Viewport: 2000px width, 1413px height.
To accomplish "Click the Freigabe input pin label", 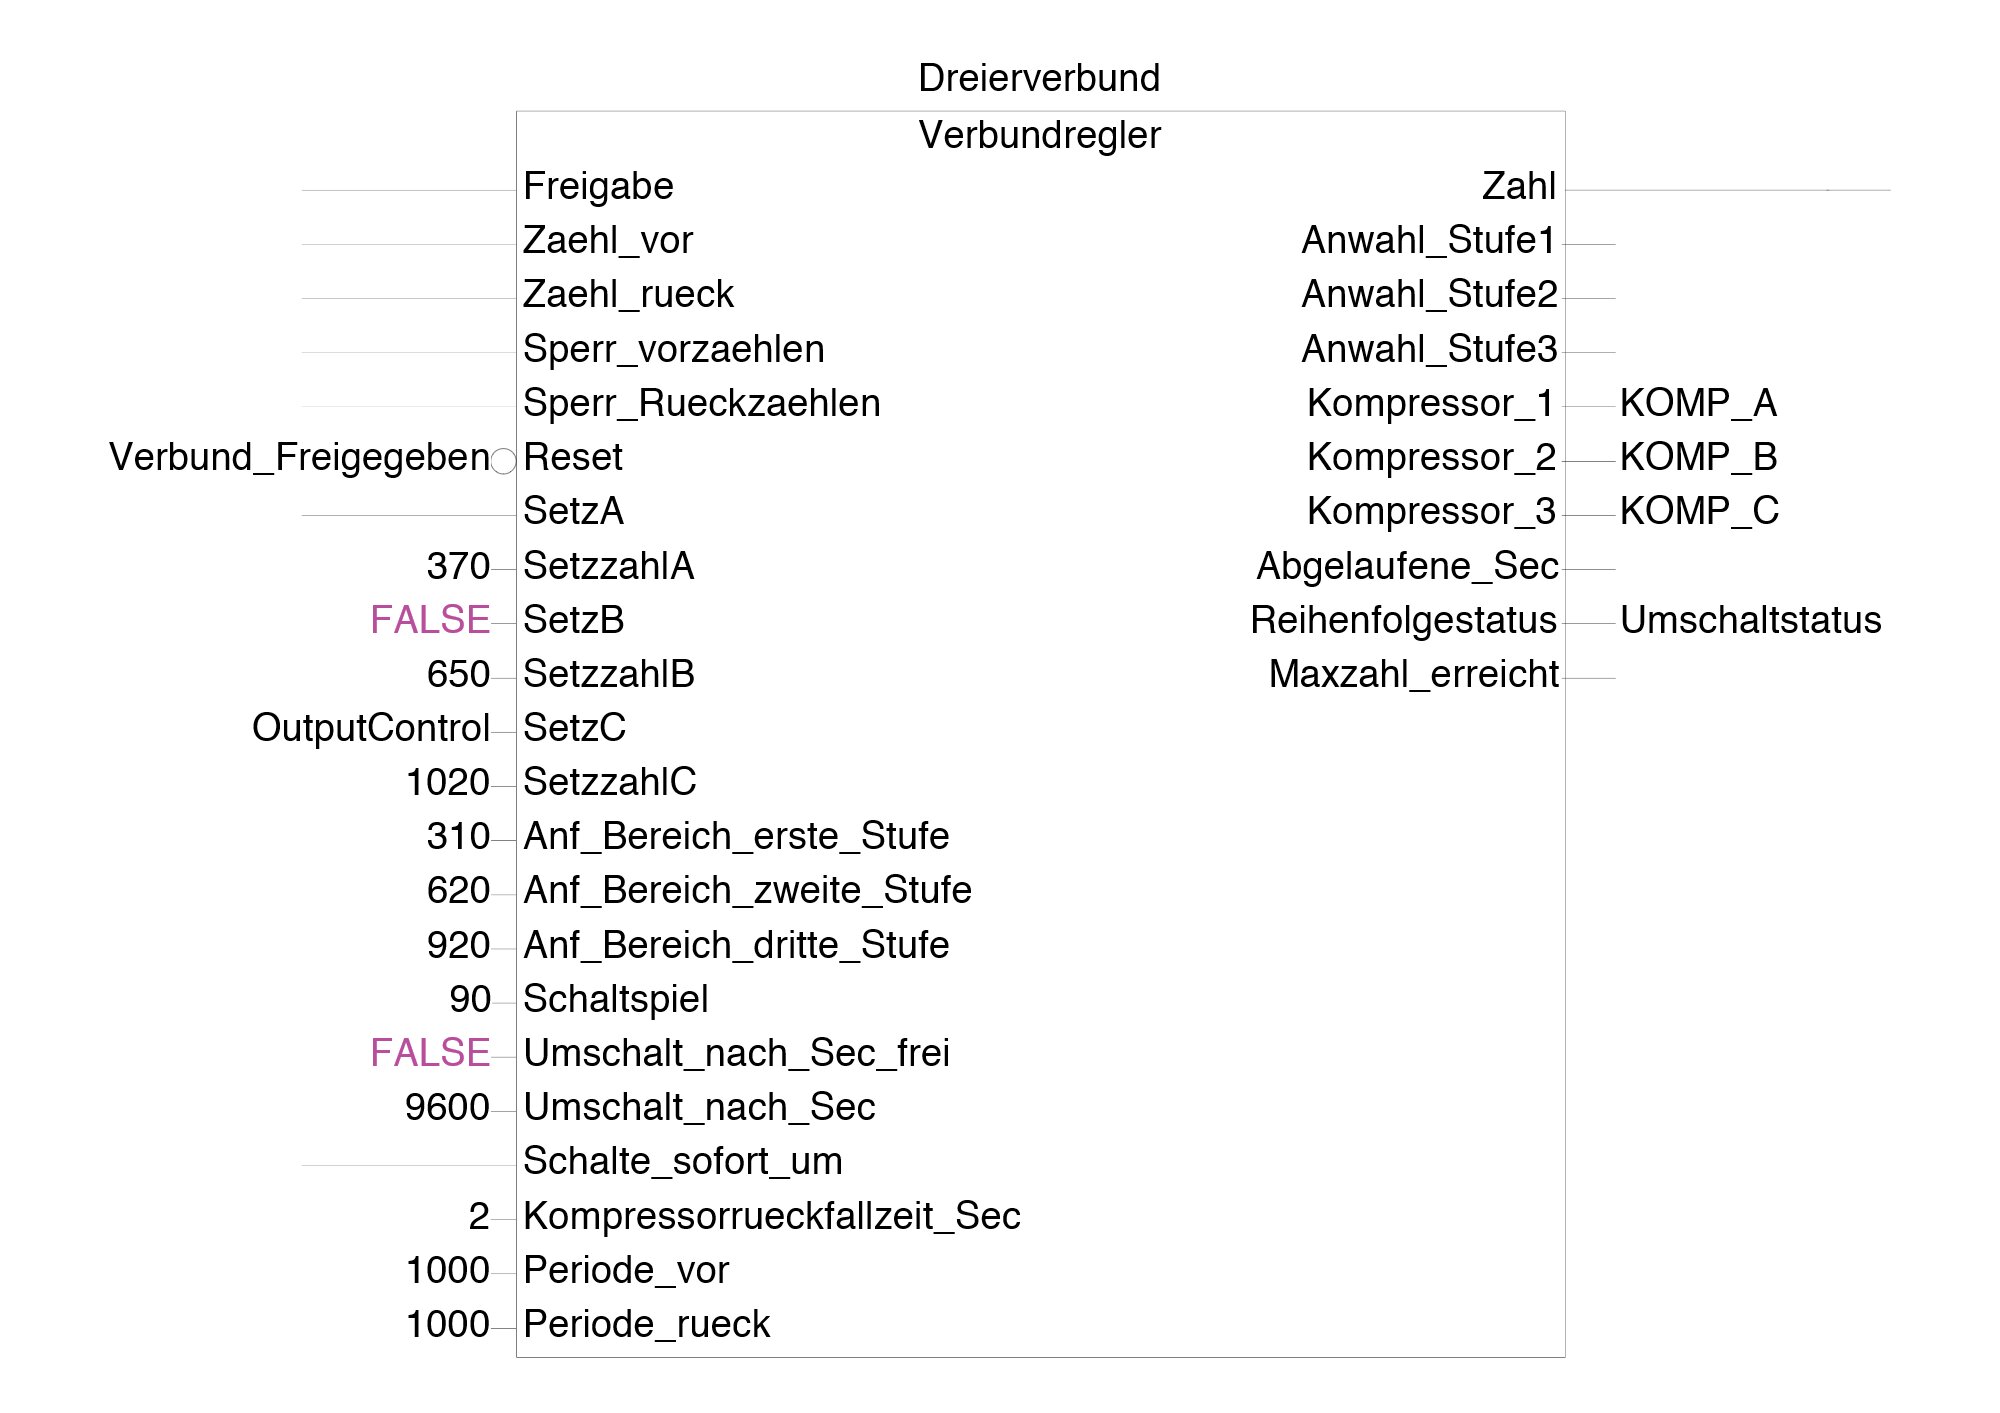I will (598, 186).
